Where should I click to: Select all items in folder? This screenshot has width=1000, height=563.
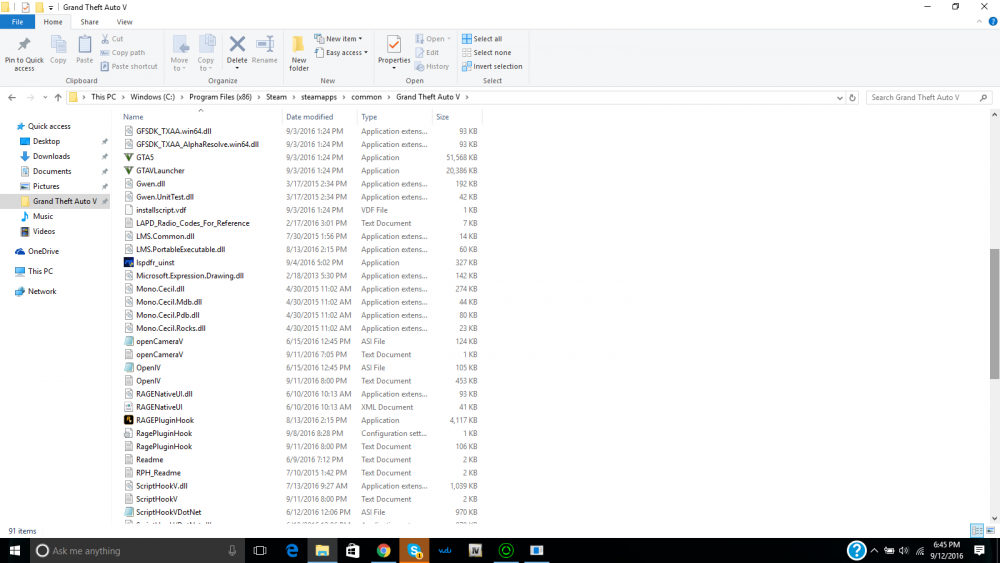(x=482, y=39)
